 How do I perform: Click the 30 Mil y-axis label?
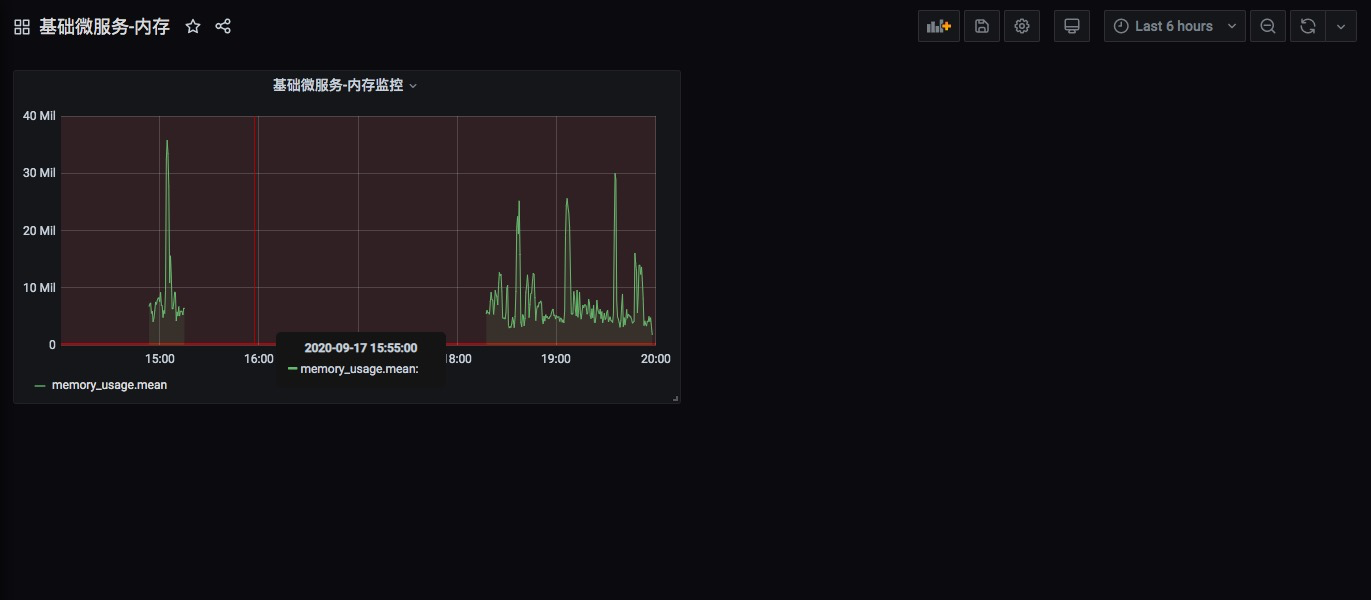40,173
